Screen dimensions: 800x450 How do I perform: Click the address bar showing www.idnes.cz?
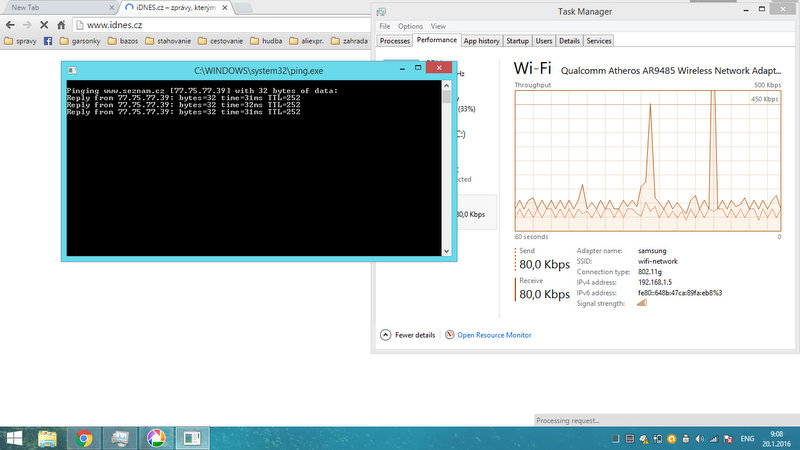click(224, 24)
